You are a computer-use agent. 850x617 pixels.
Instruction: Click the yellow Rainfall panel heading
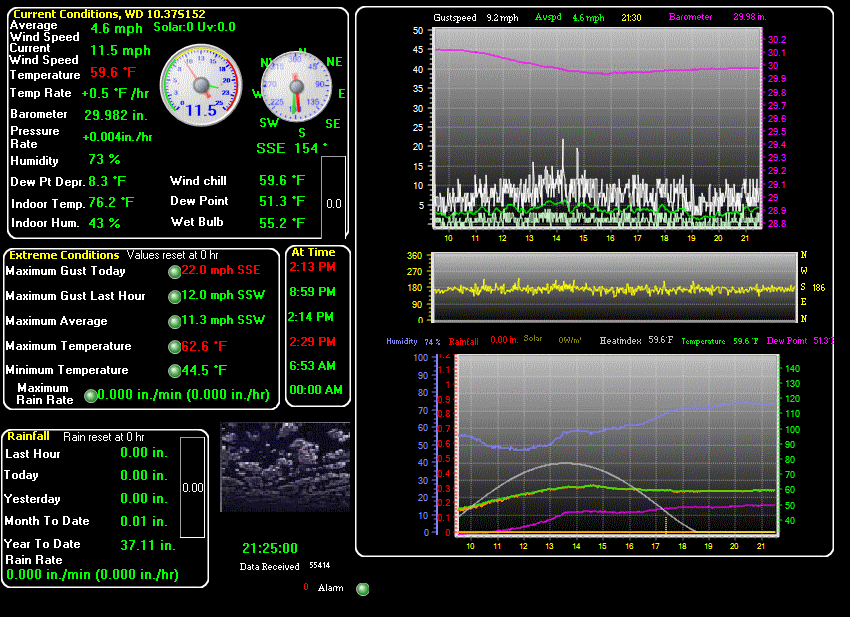[30, 437]
